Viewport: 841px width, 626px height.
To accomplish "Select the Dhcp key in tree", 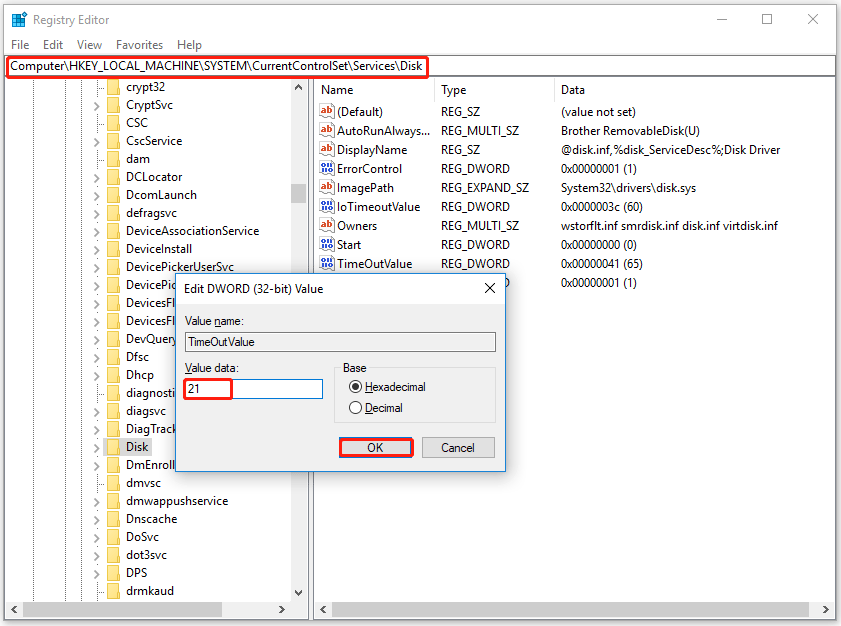I will [139, 375].
